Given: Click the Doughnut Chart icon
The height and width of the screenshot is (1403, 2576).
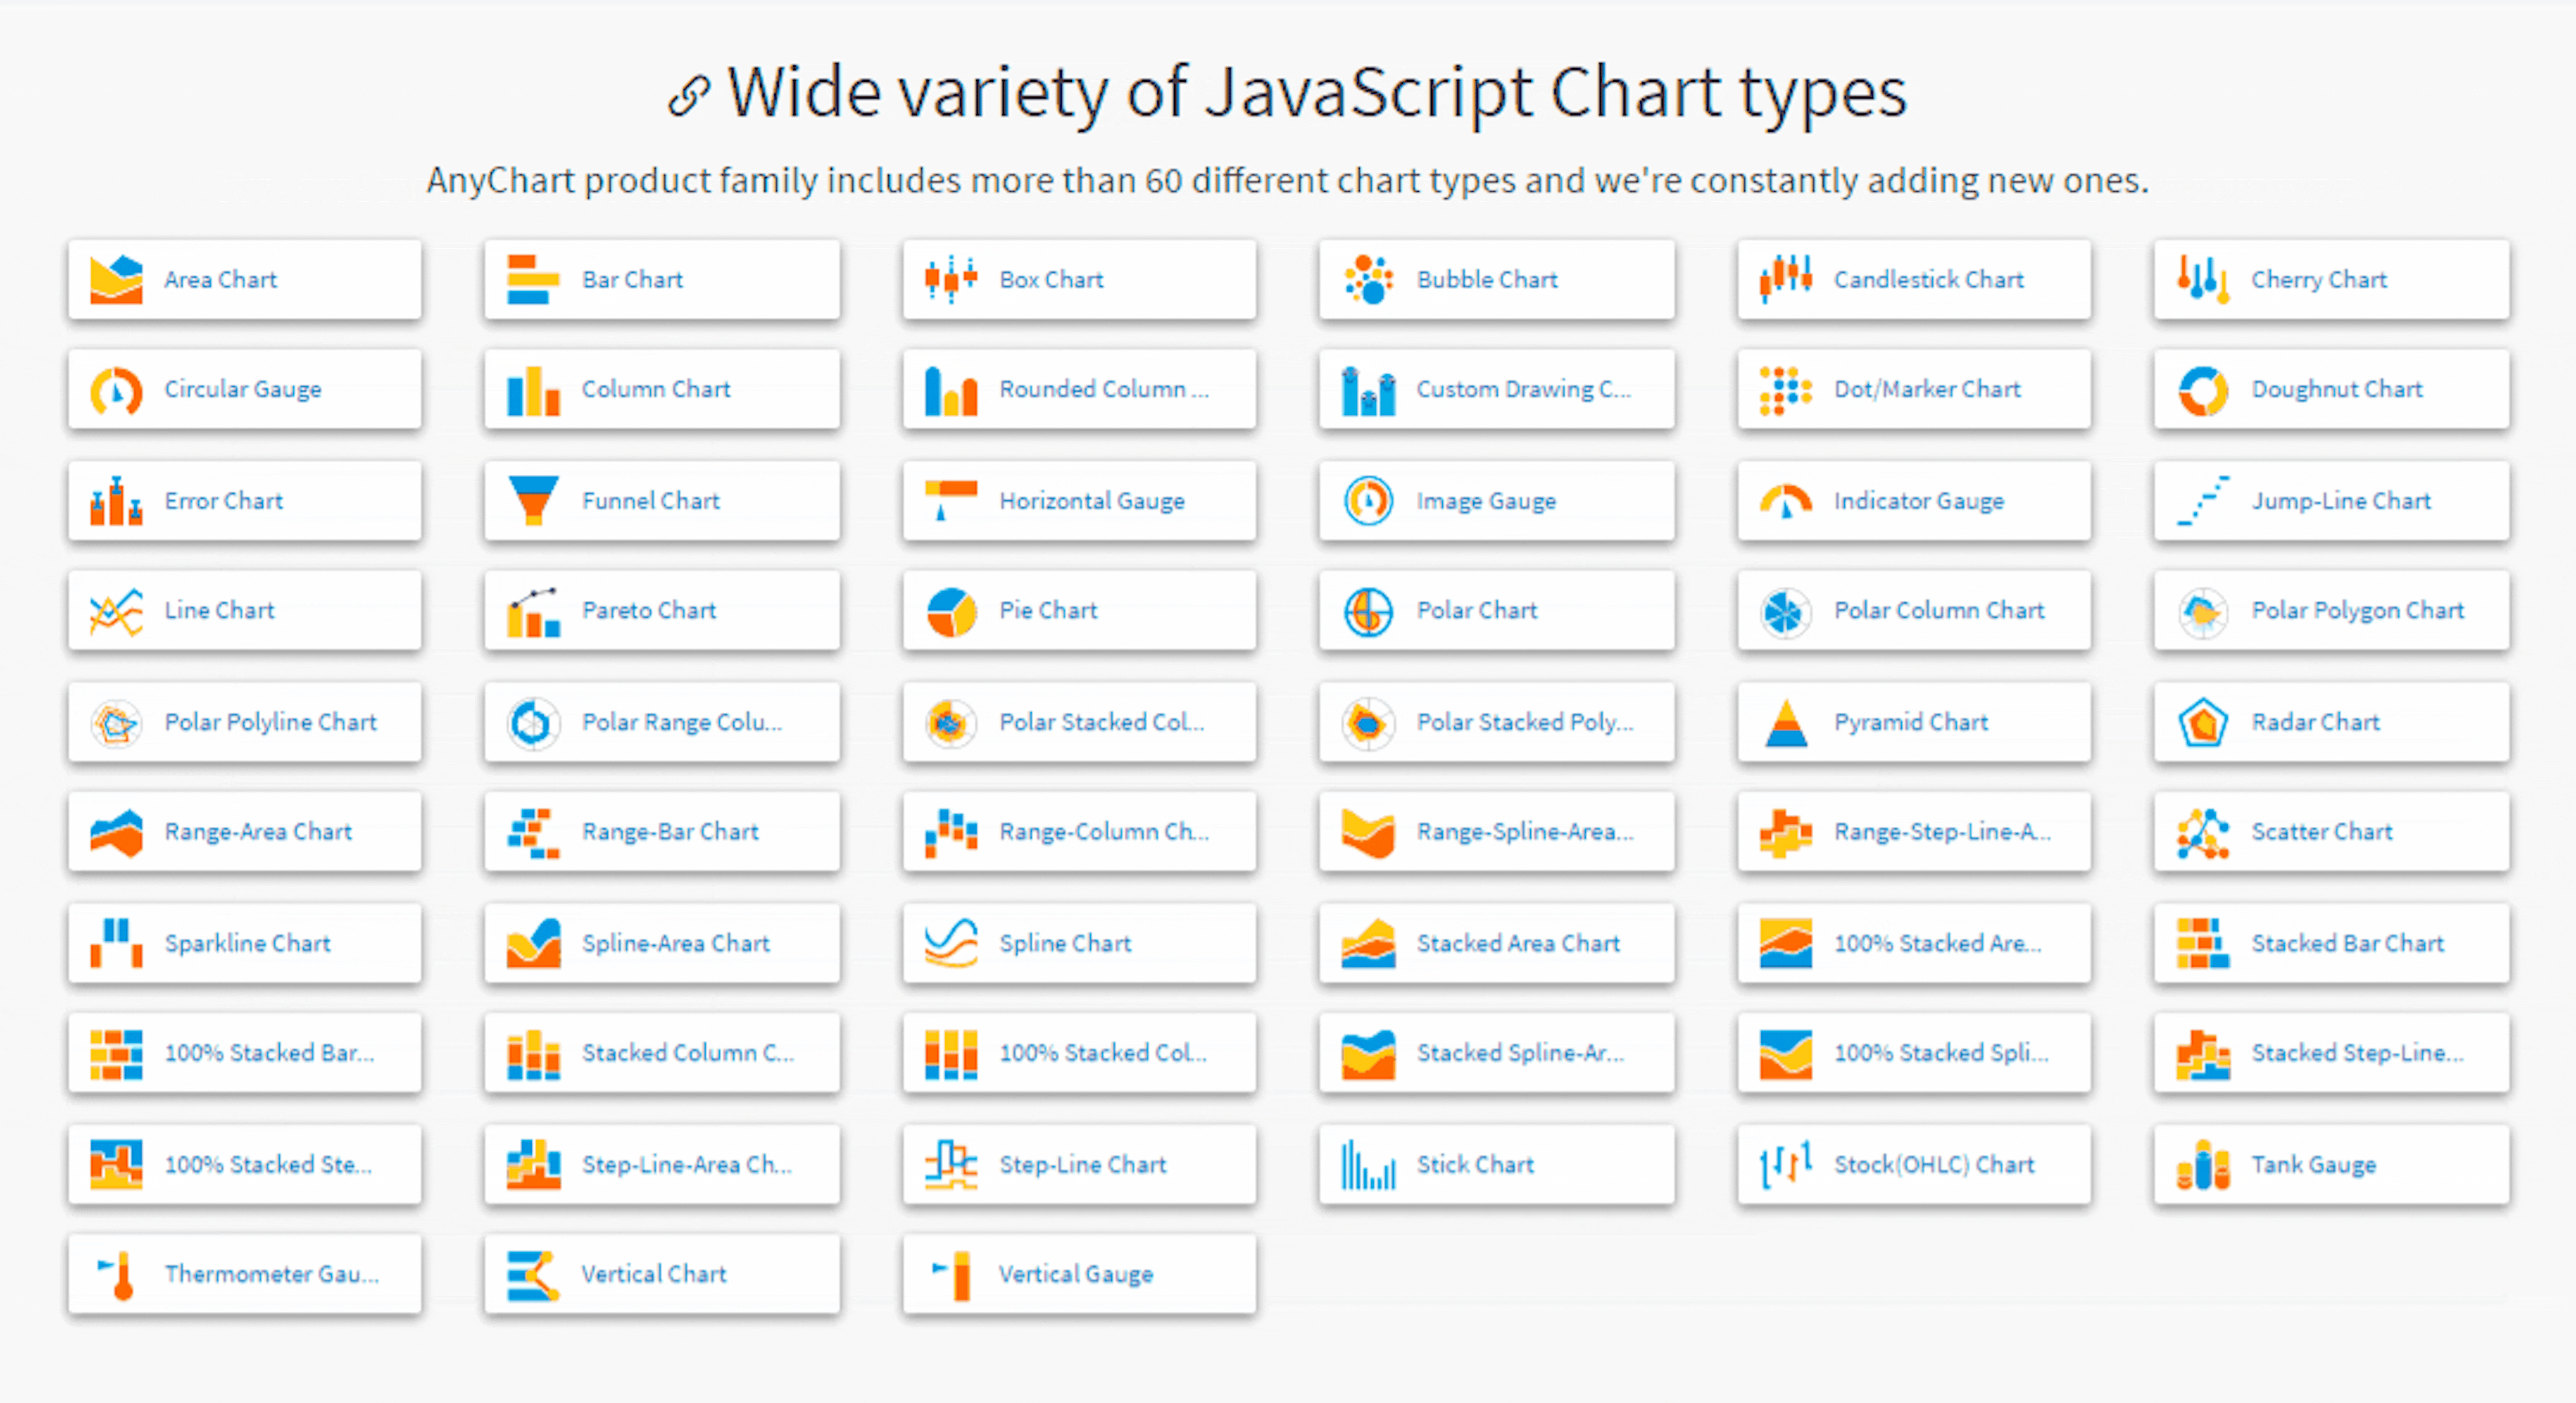Looking at the screenshot, I should (2202, 390).
